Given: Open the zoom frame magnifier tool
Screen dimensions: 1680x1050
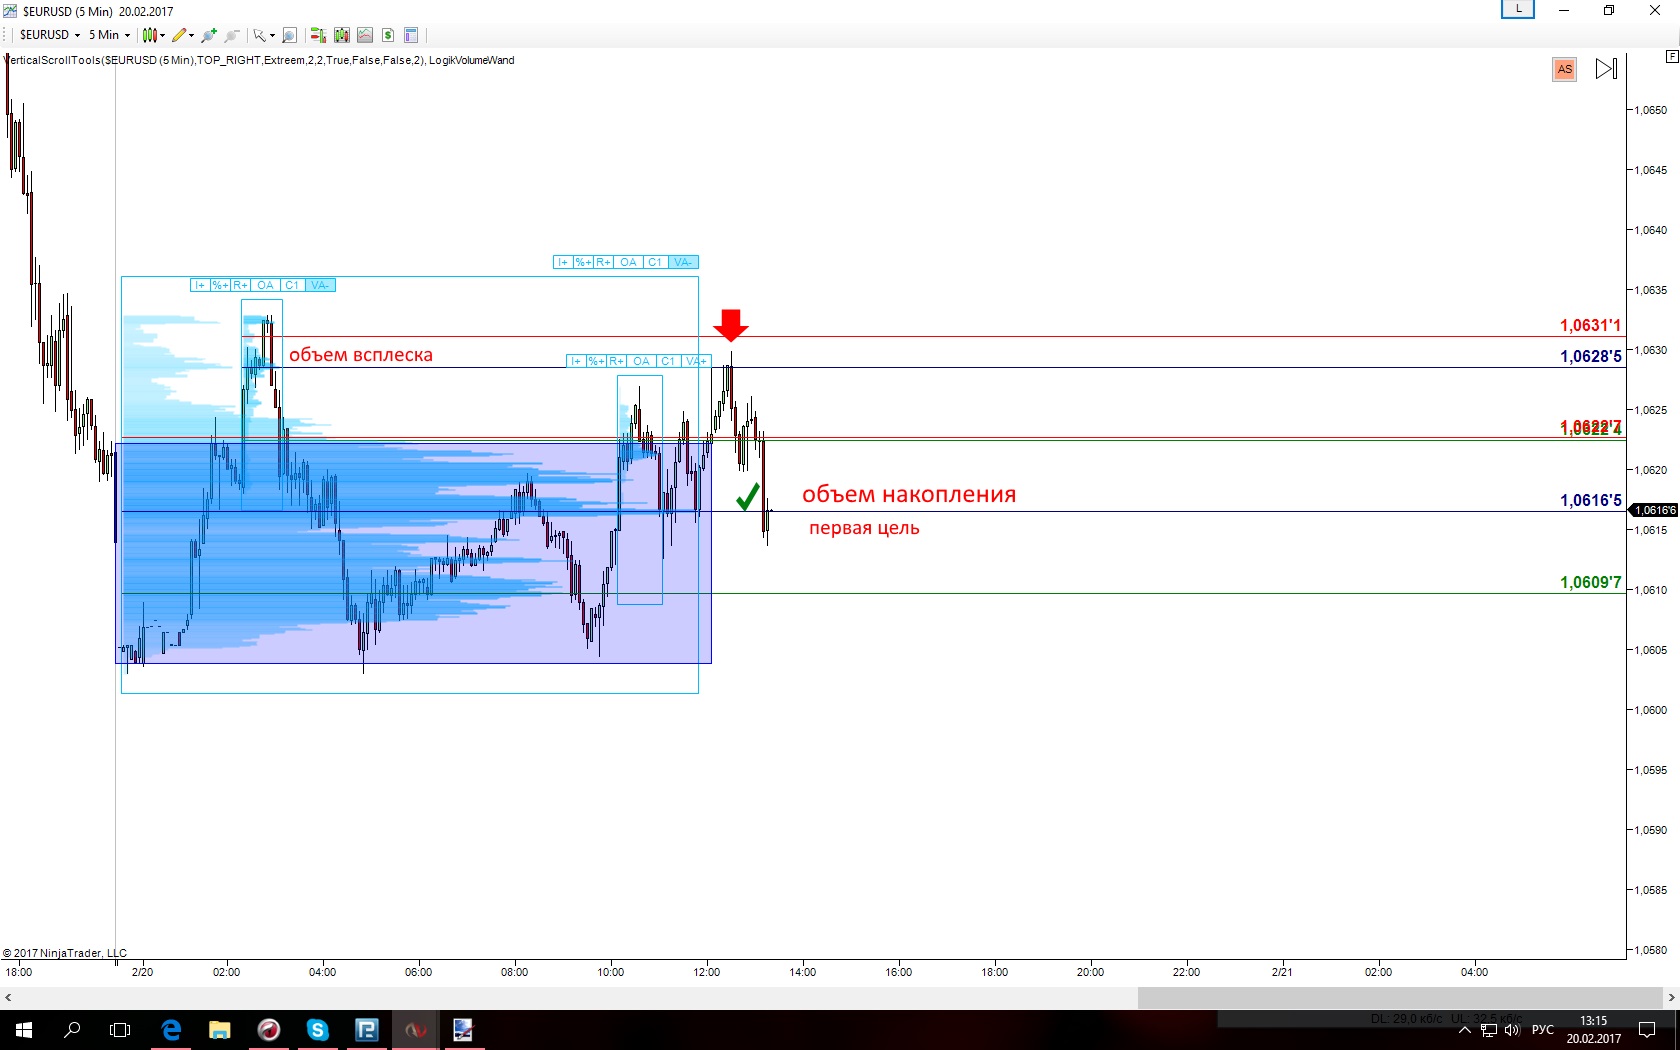Looking at the screenshot, I should [289, 35].
